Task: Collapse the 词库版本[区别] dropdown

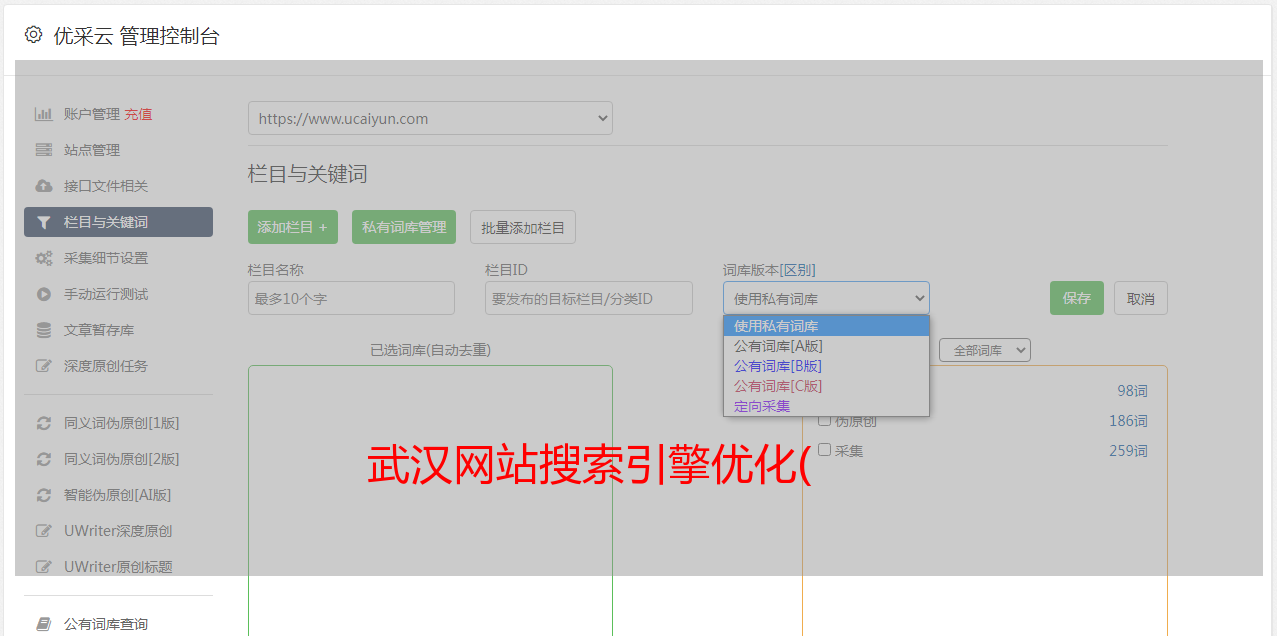Action: point(826,298)
